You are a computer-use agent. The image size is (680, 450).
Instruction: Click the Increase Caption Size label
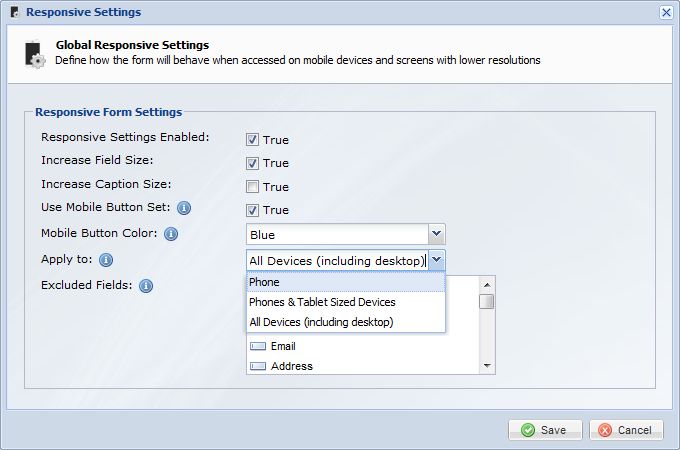point(106,184)
